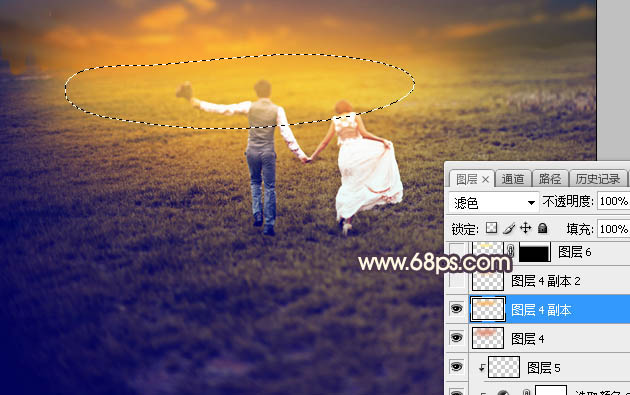Hide the 图层 4 layer
Screen dimensions: 630x395
tap(456, 338)
